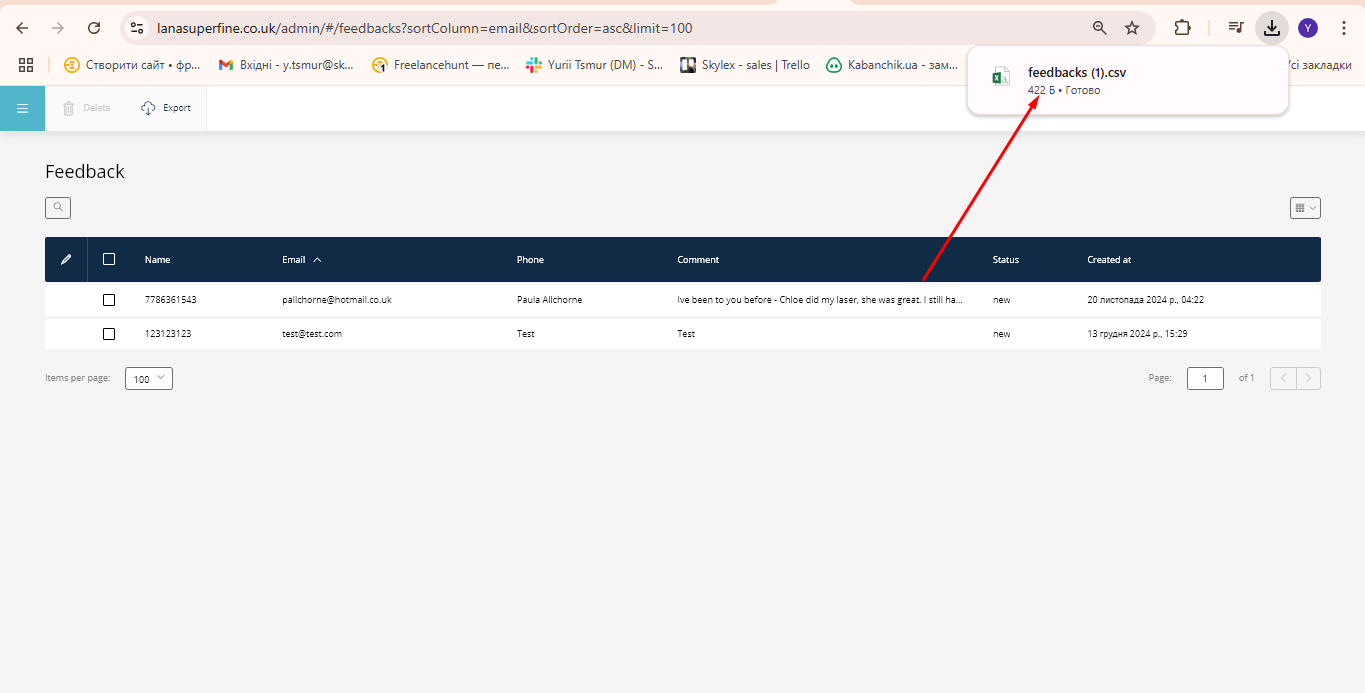This screenshot has height=693, width=1365.
Task: Open the hamburger sidebar menu
Action: pos(22,108)
